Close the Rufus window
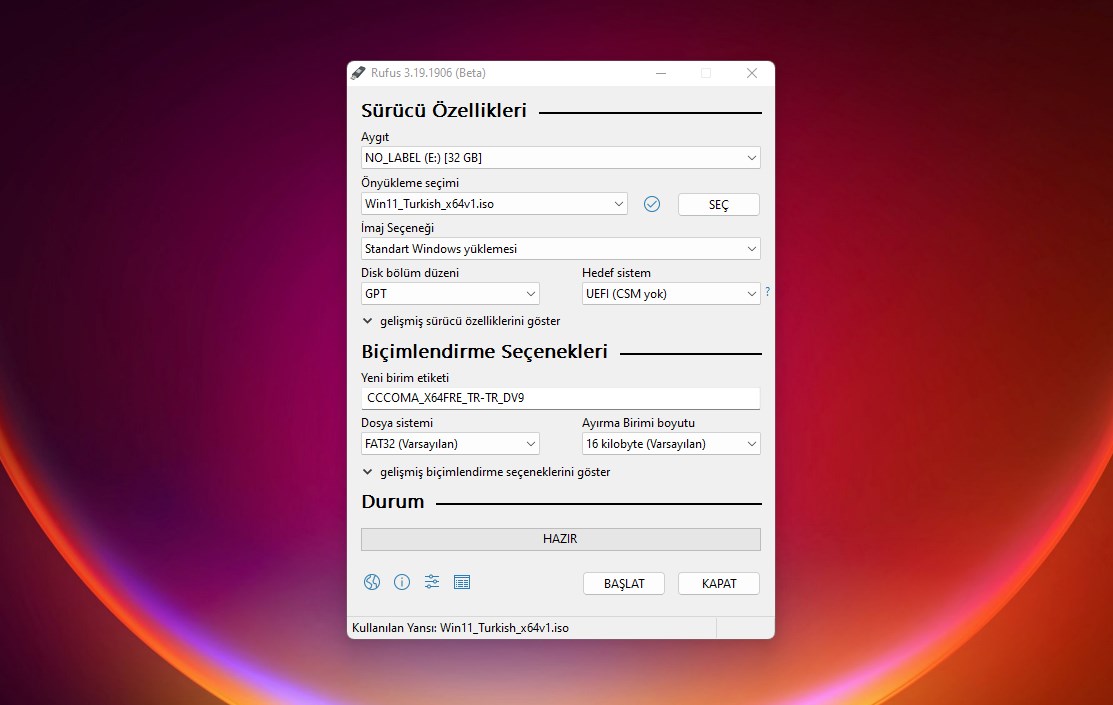Viewport: 1113px width, 705px height. click(x=752, y=73)
